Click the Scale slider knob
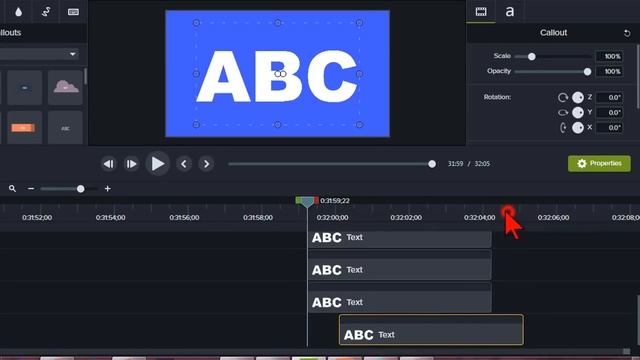Screen dimensions: 640x360 531,57
